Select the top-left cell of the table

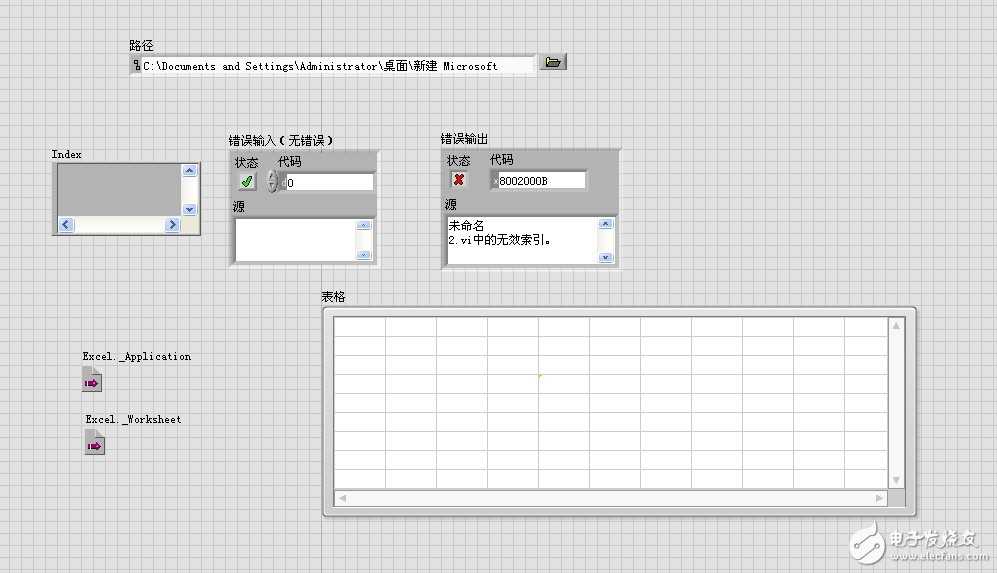pyautogui.click(x=359, y=327)
